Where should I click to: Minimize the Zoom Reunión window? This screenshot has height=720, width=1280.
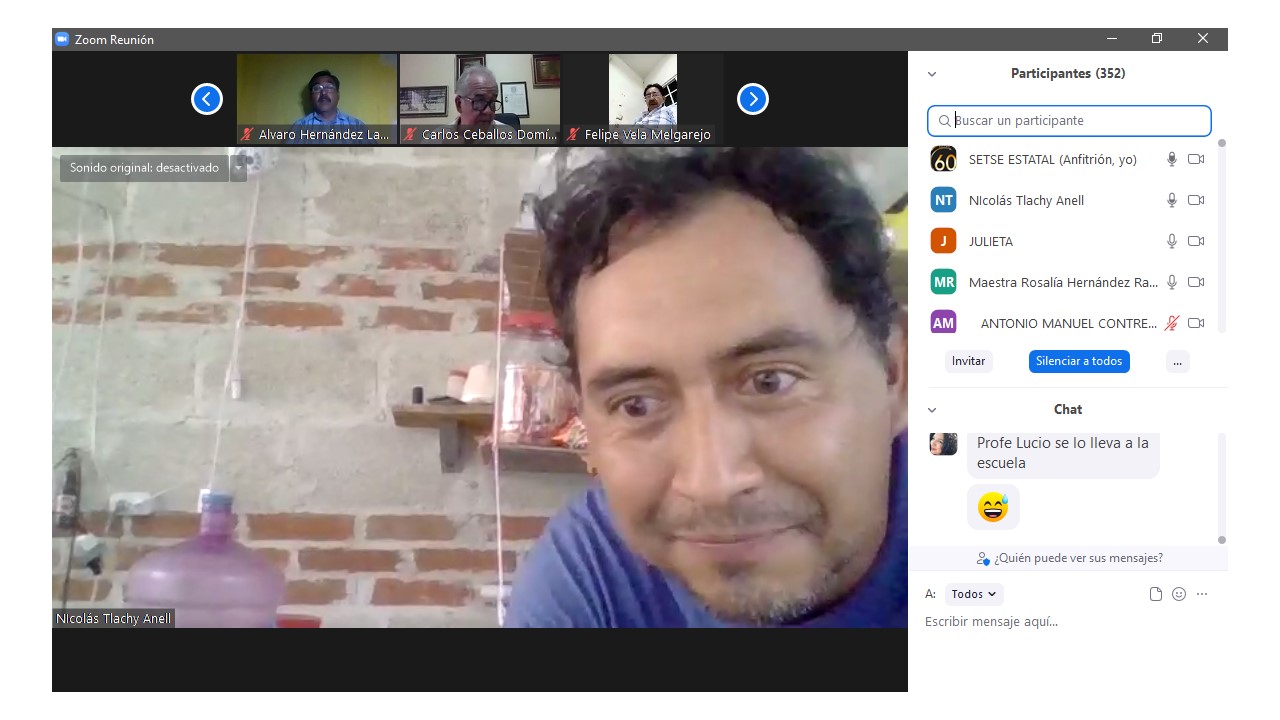[1112, 39]
